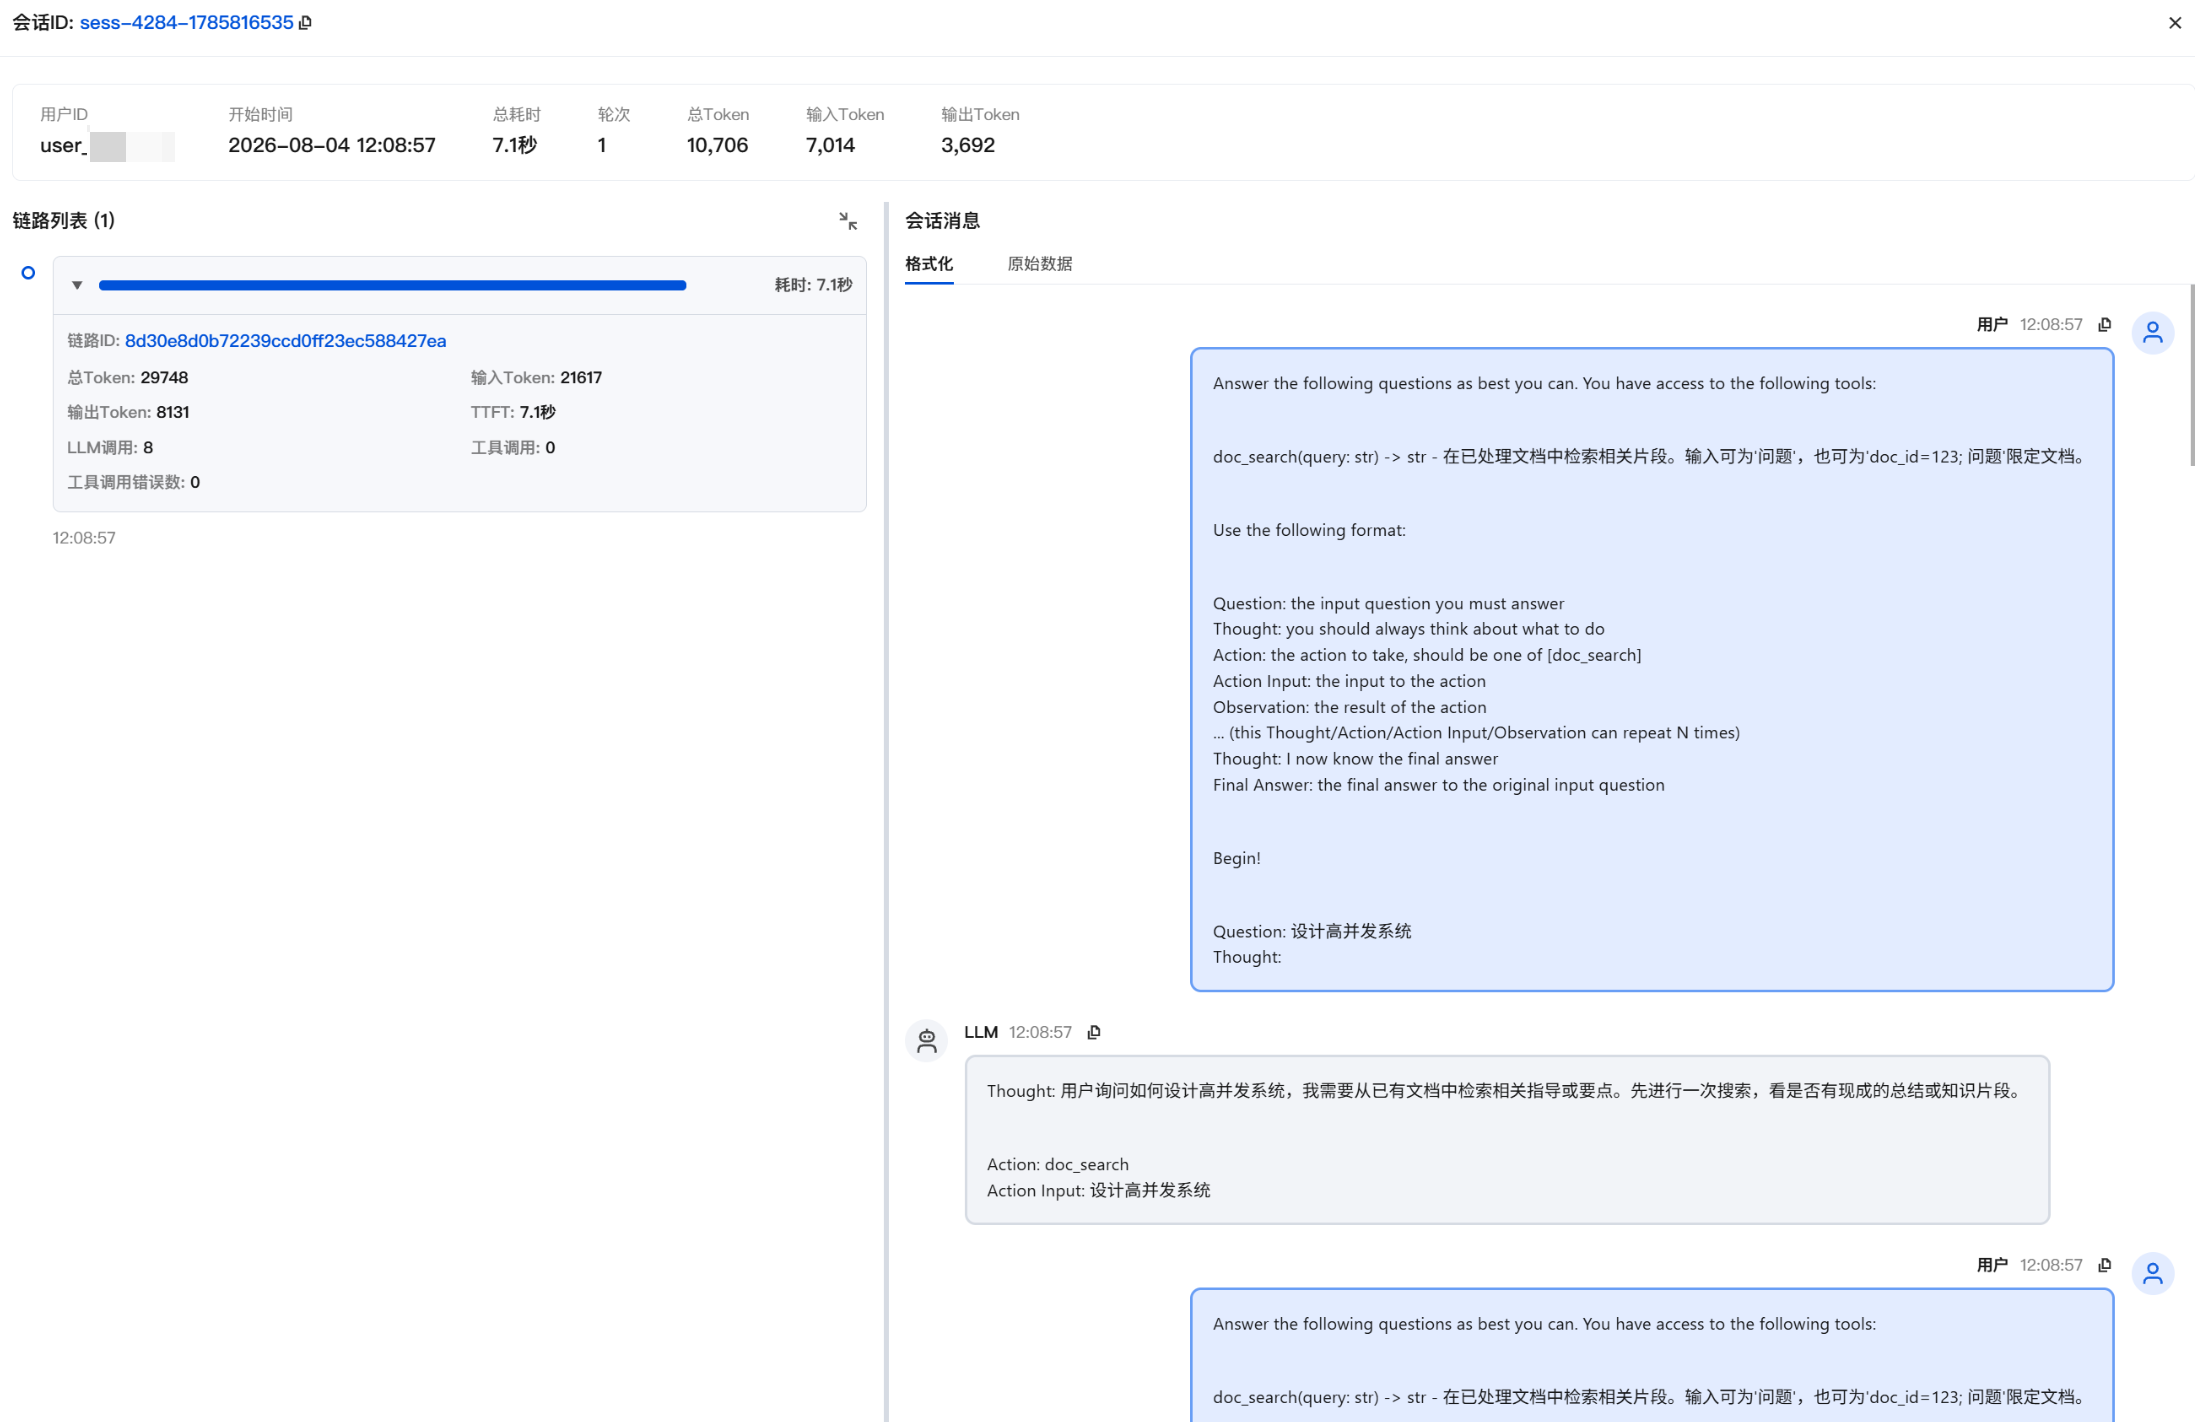Copy the session ID sess-4284-1785816535
The image size is (2195, 1422).
[306, 22]
